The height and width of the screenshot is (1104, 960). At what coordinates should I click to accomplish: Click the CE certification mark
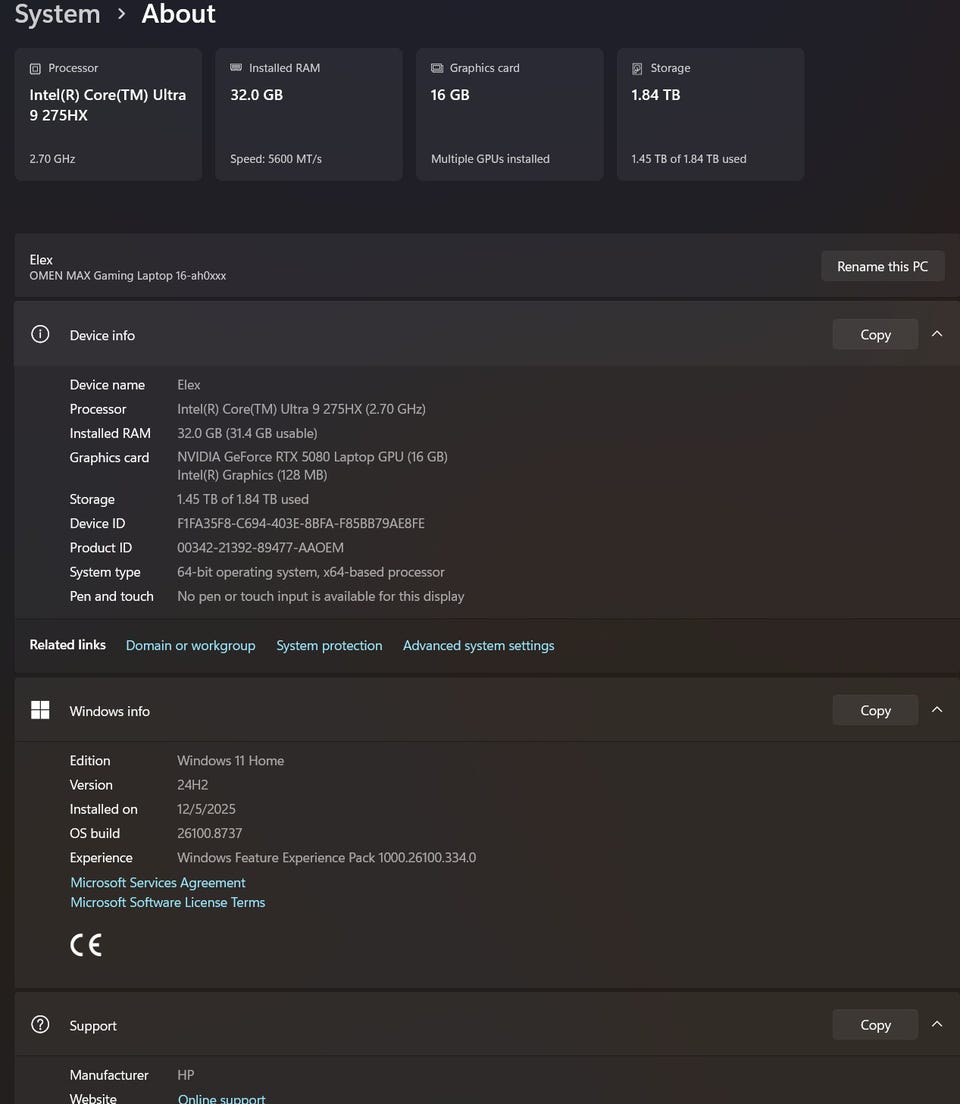coord(86,945)
